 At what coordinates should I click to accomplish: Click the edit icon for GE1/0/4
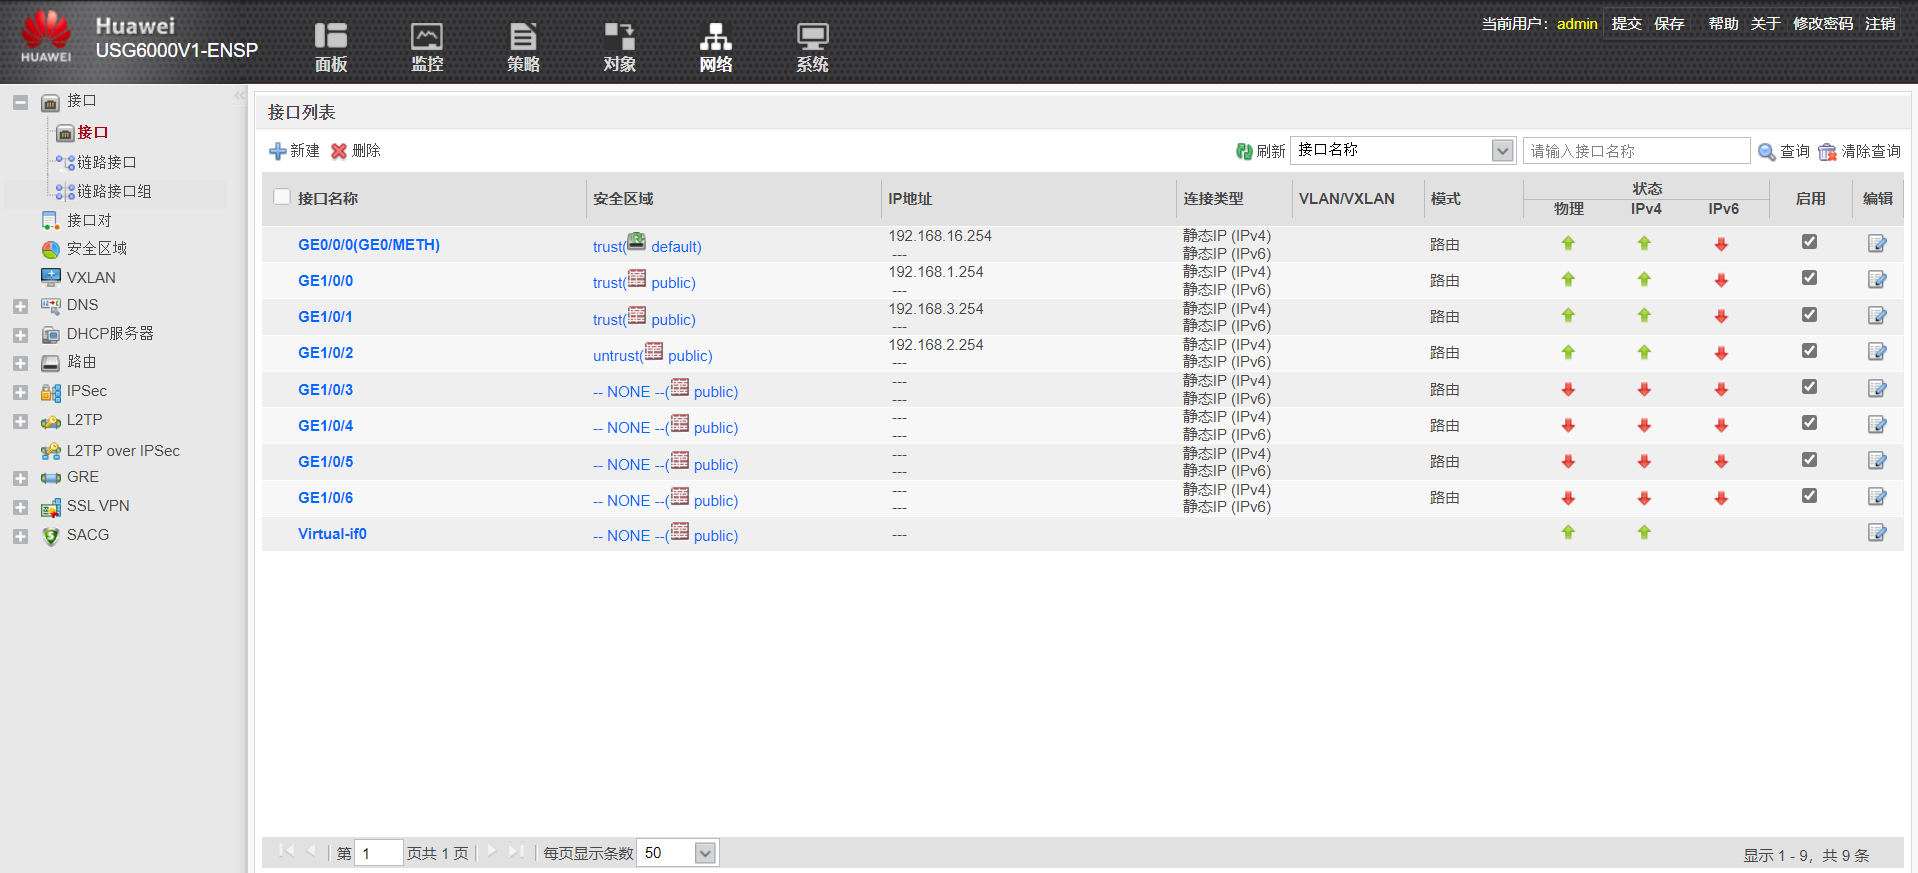point(1877,424)
